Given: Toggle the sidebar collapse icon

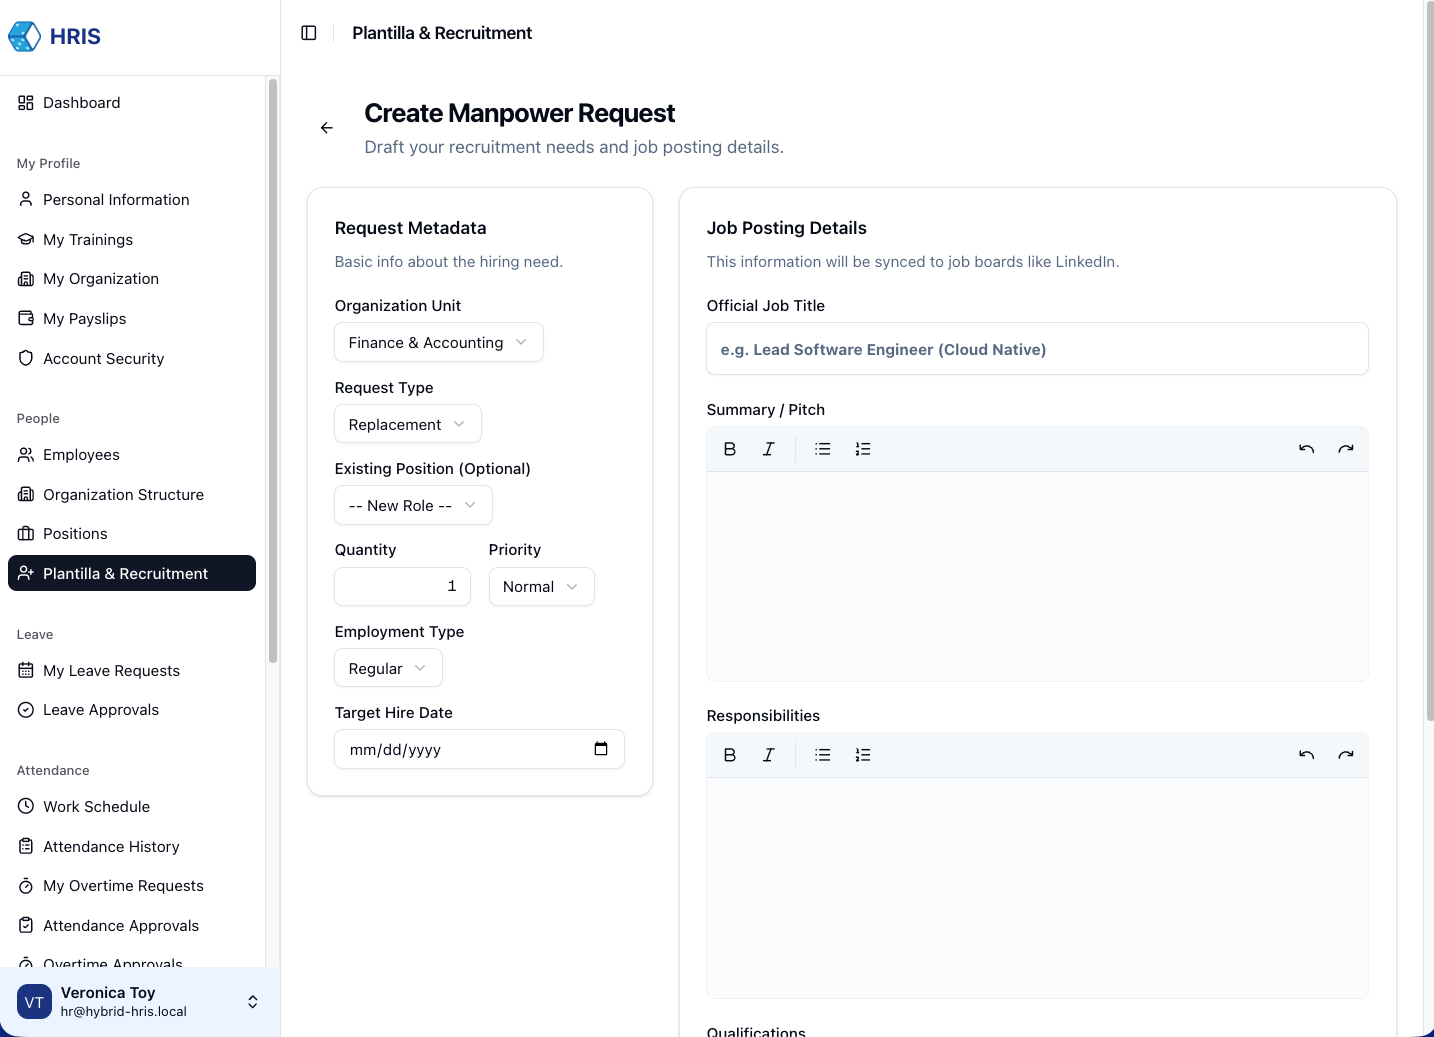Looking at the screenshot, I should point(309,33).
